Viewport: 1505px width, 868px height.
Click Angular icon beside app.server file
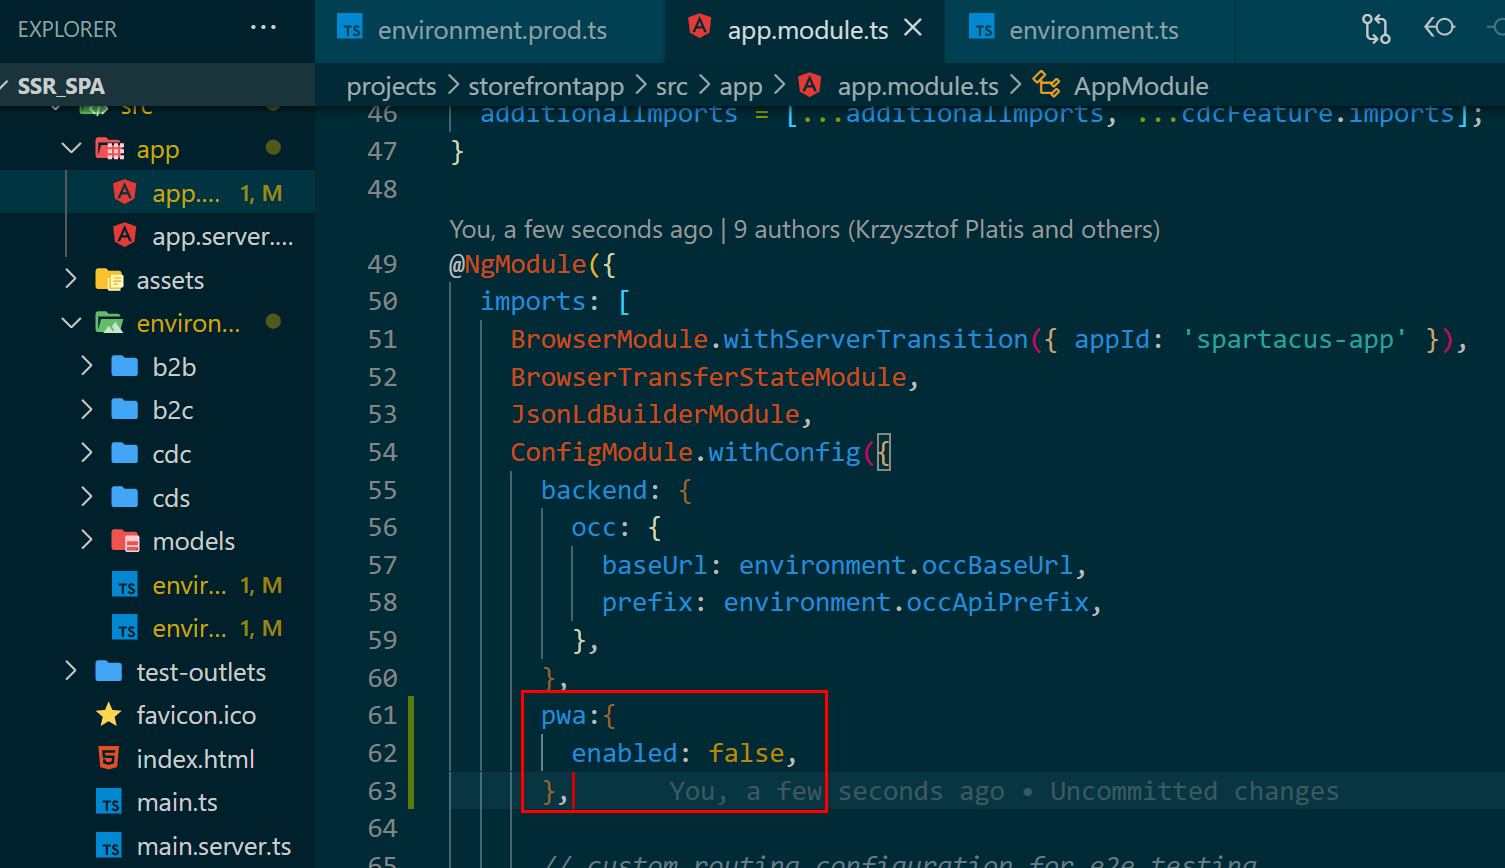click(x=125, y=235)
